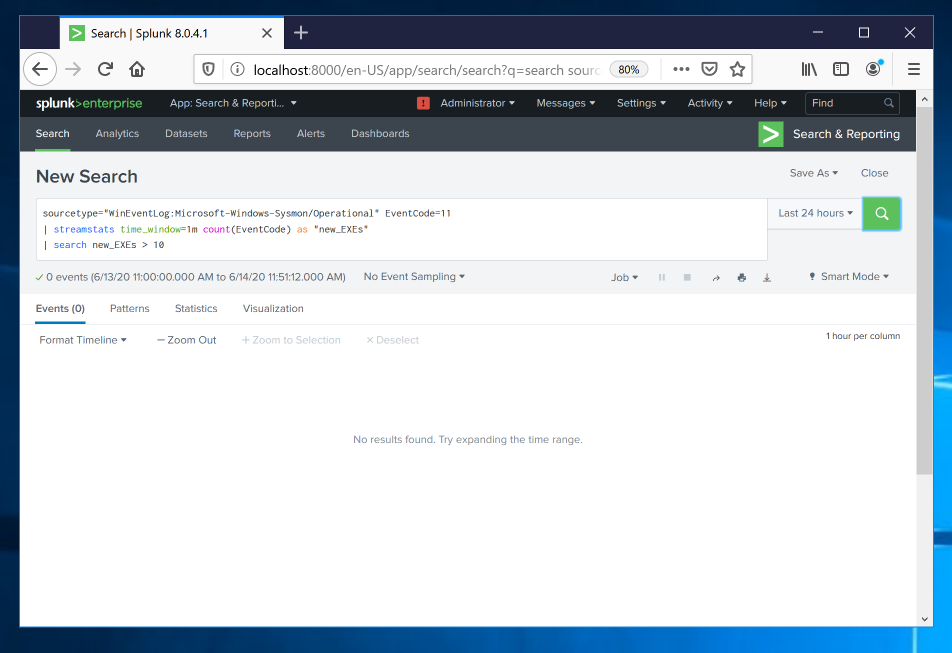Screen dimensions: 952x653
Task: Open the Messages dropdown
Action: [x=565, y=103]
